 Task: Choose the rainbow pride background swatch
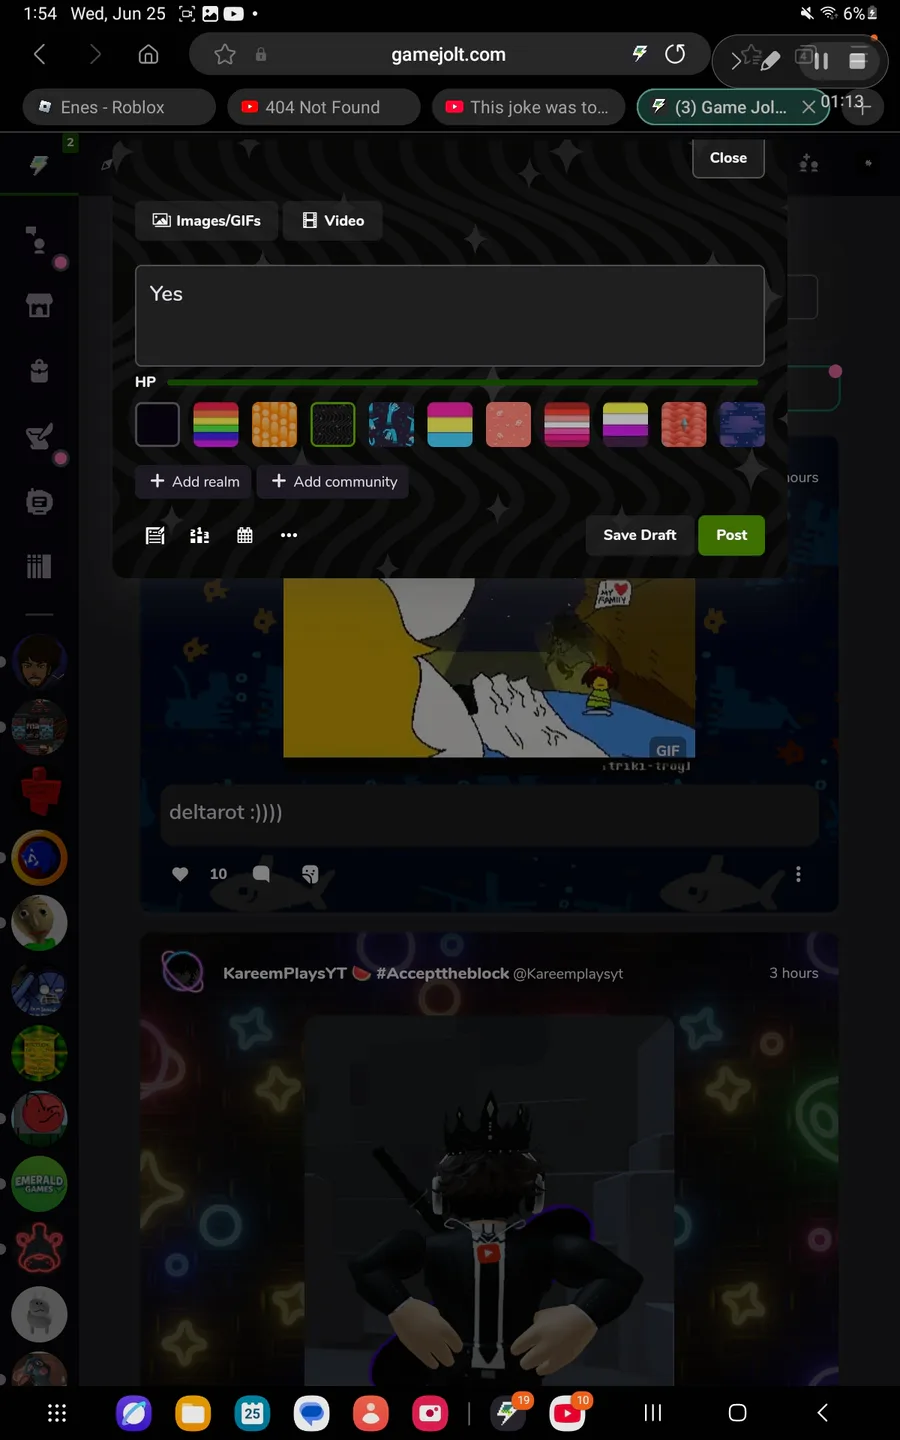coord(216,425)
